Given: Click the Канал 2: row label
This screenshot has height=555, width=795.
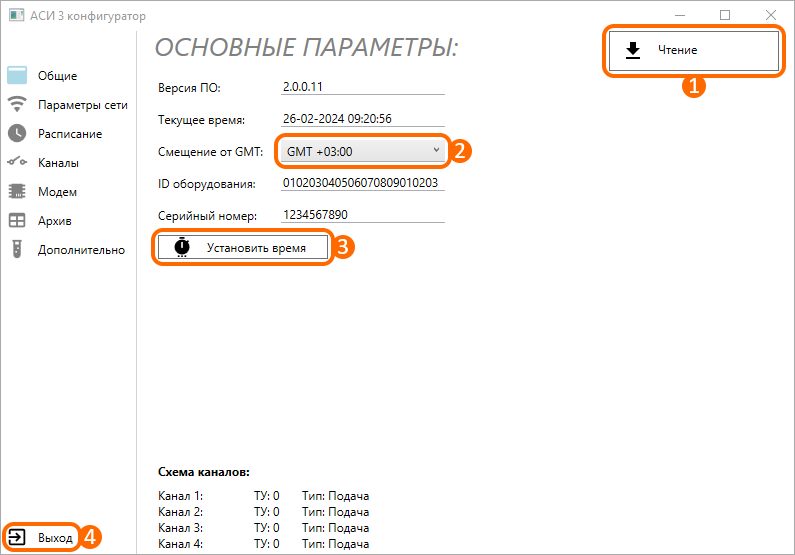Looking at the screenshot, I should pyautogui.click(x=180, y=512).
